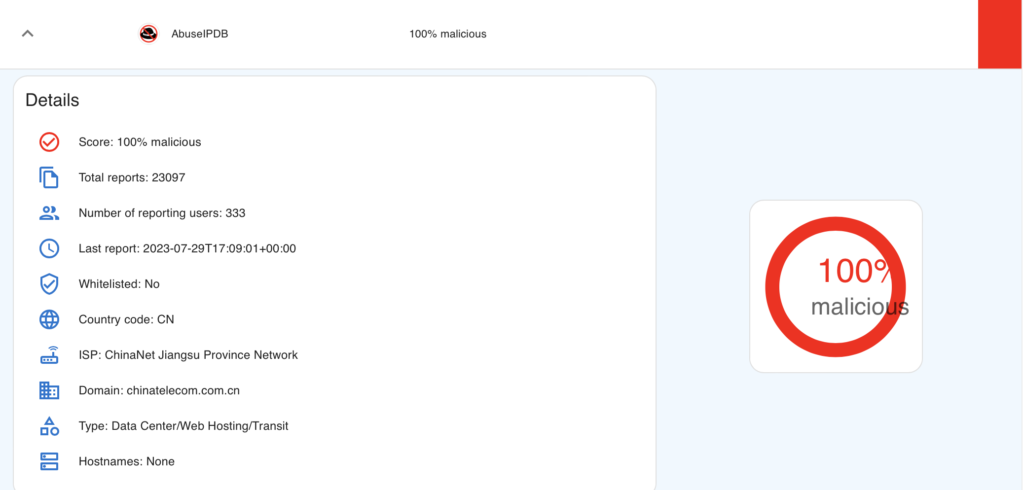1024x490 pixels.
Task: Click the red checkmark score icon
Action: click(49, 142)
